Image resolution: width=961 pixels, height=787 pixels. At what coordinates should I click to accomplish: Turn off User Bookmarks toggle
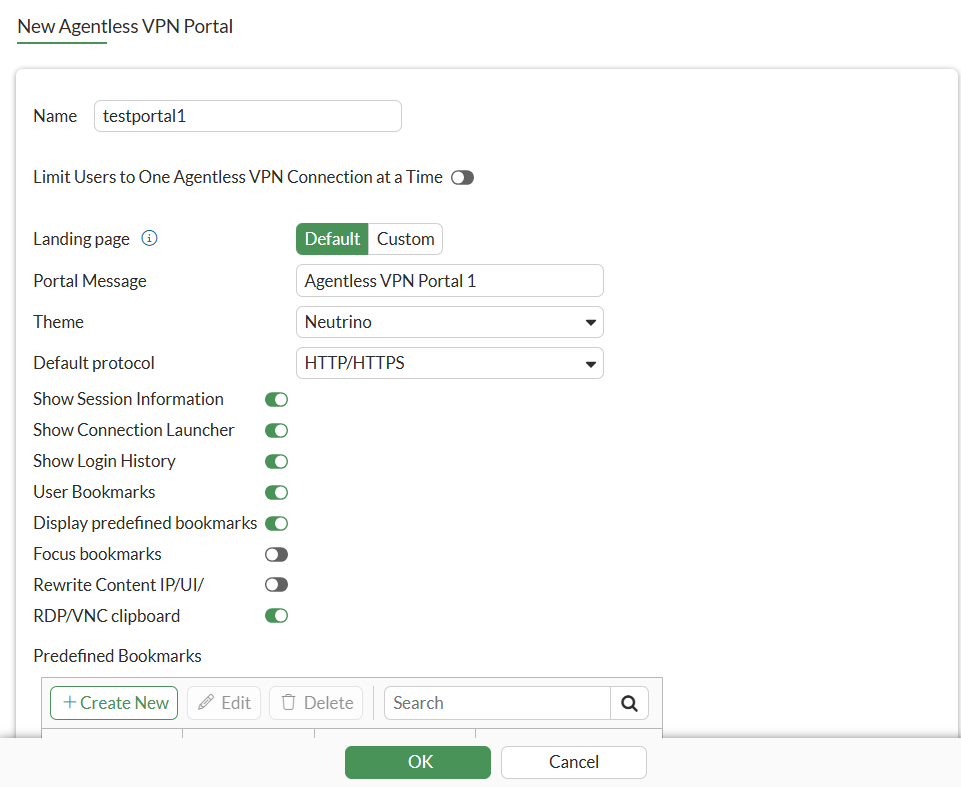276,492
